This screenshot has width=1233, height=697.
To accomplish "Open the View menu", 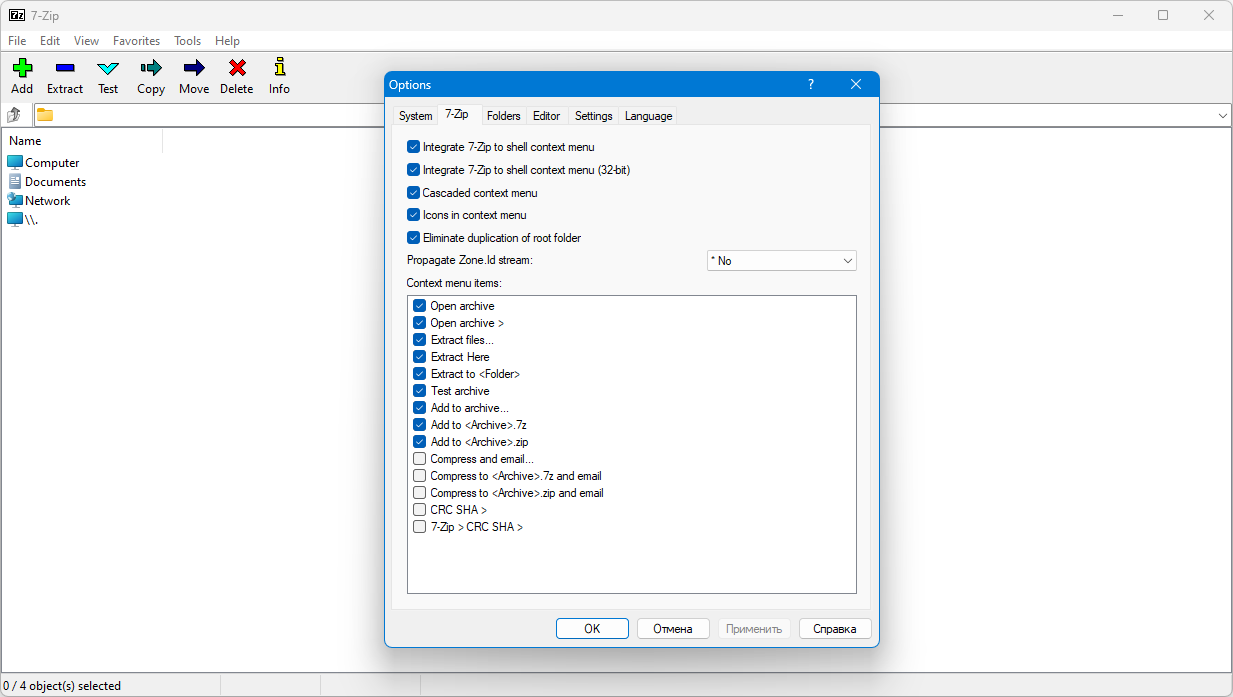I will click(x=87, y=41).
